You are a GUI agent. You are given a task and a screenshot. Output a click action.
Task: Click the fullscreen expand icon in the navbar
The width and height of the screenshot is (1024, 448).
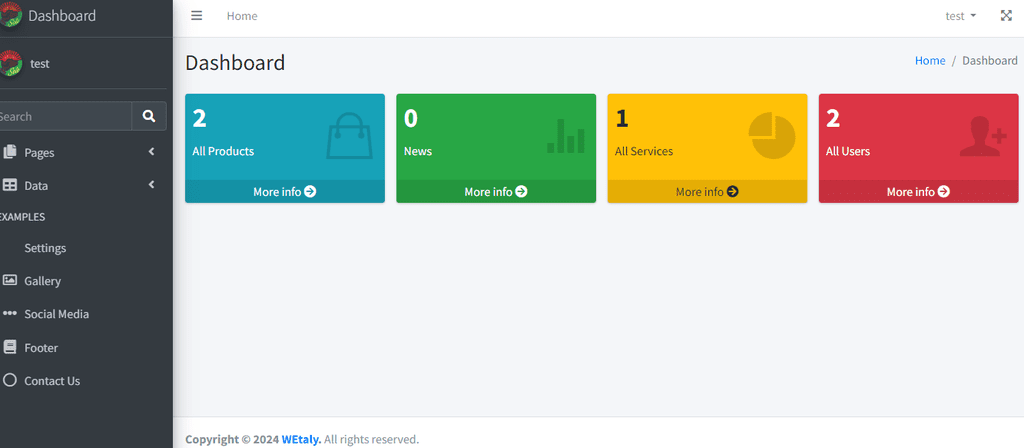point(1006,16)
